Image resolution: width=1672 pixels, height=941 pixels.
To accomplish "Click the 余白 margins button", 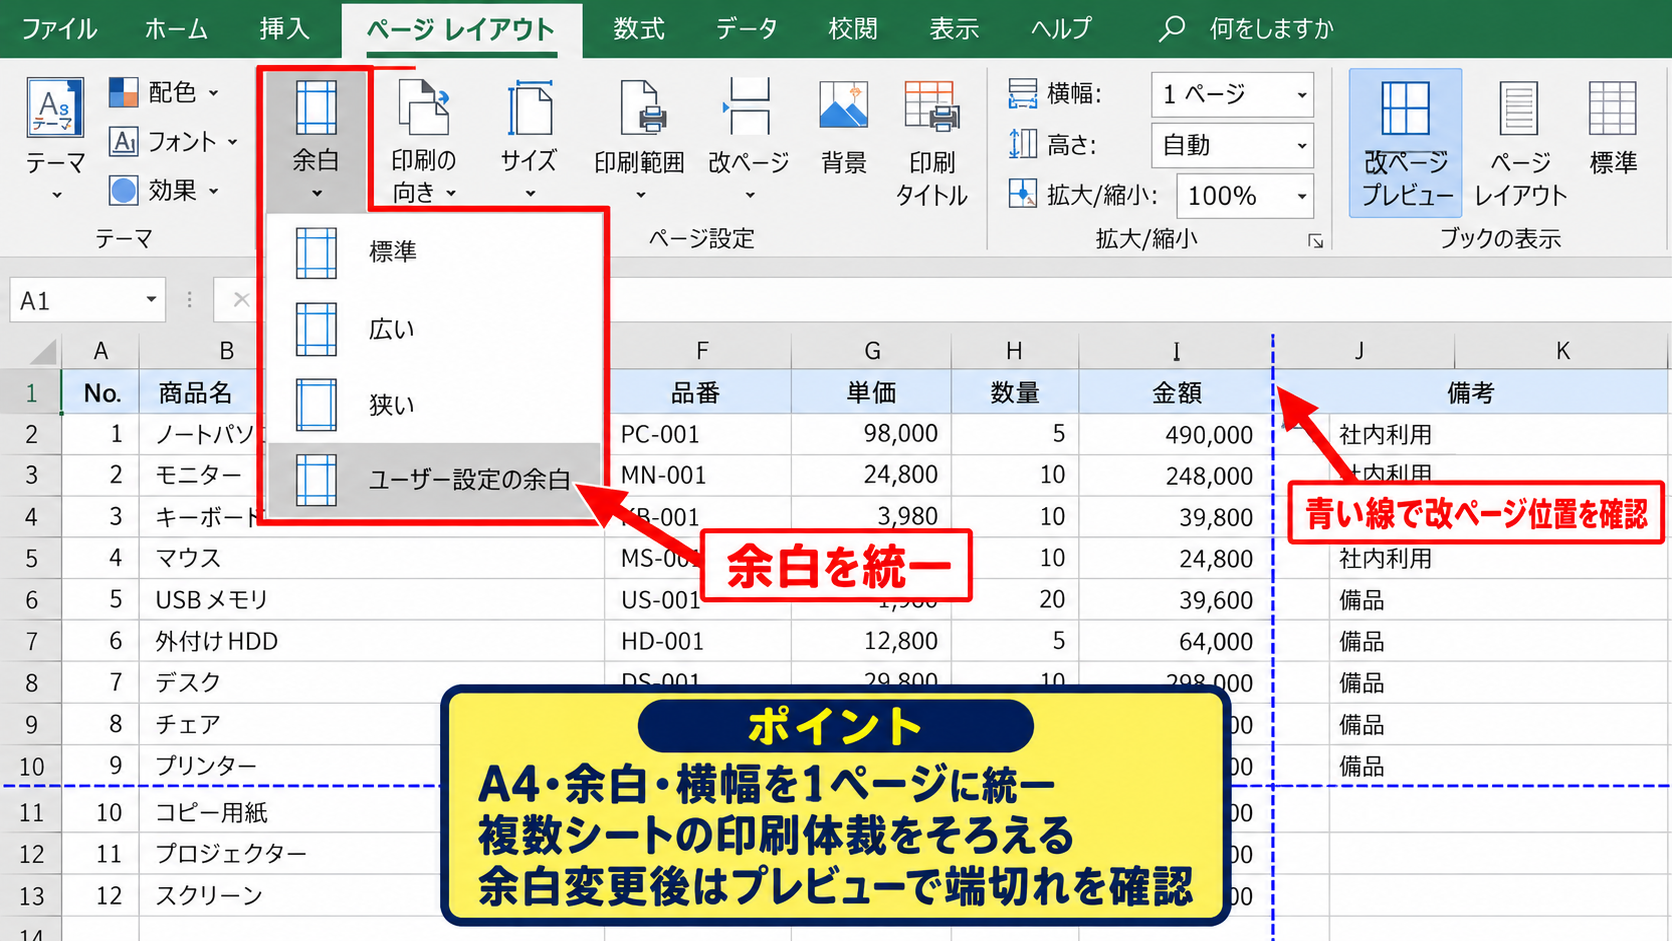I will click(x=316, y=139).
